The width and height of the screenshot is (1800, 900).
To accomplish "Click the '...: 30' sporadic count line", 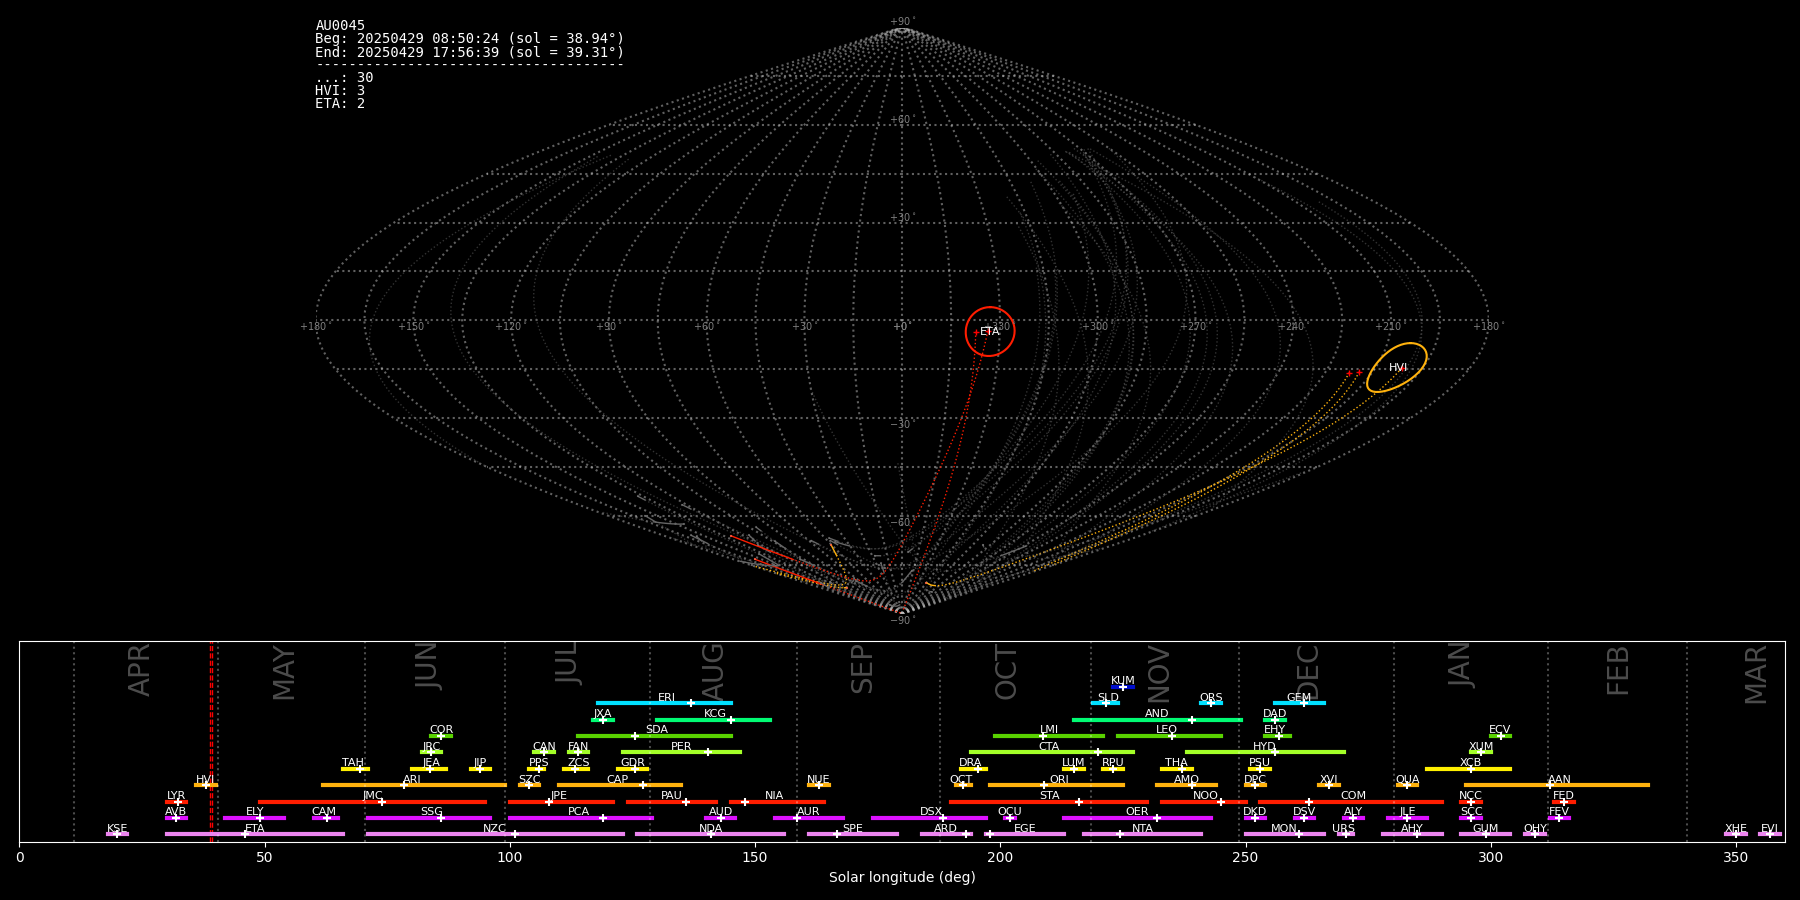I will [344, 78].
